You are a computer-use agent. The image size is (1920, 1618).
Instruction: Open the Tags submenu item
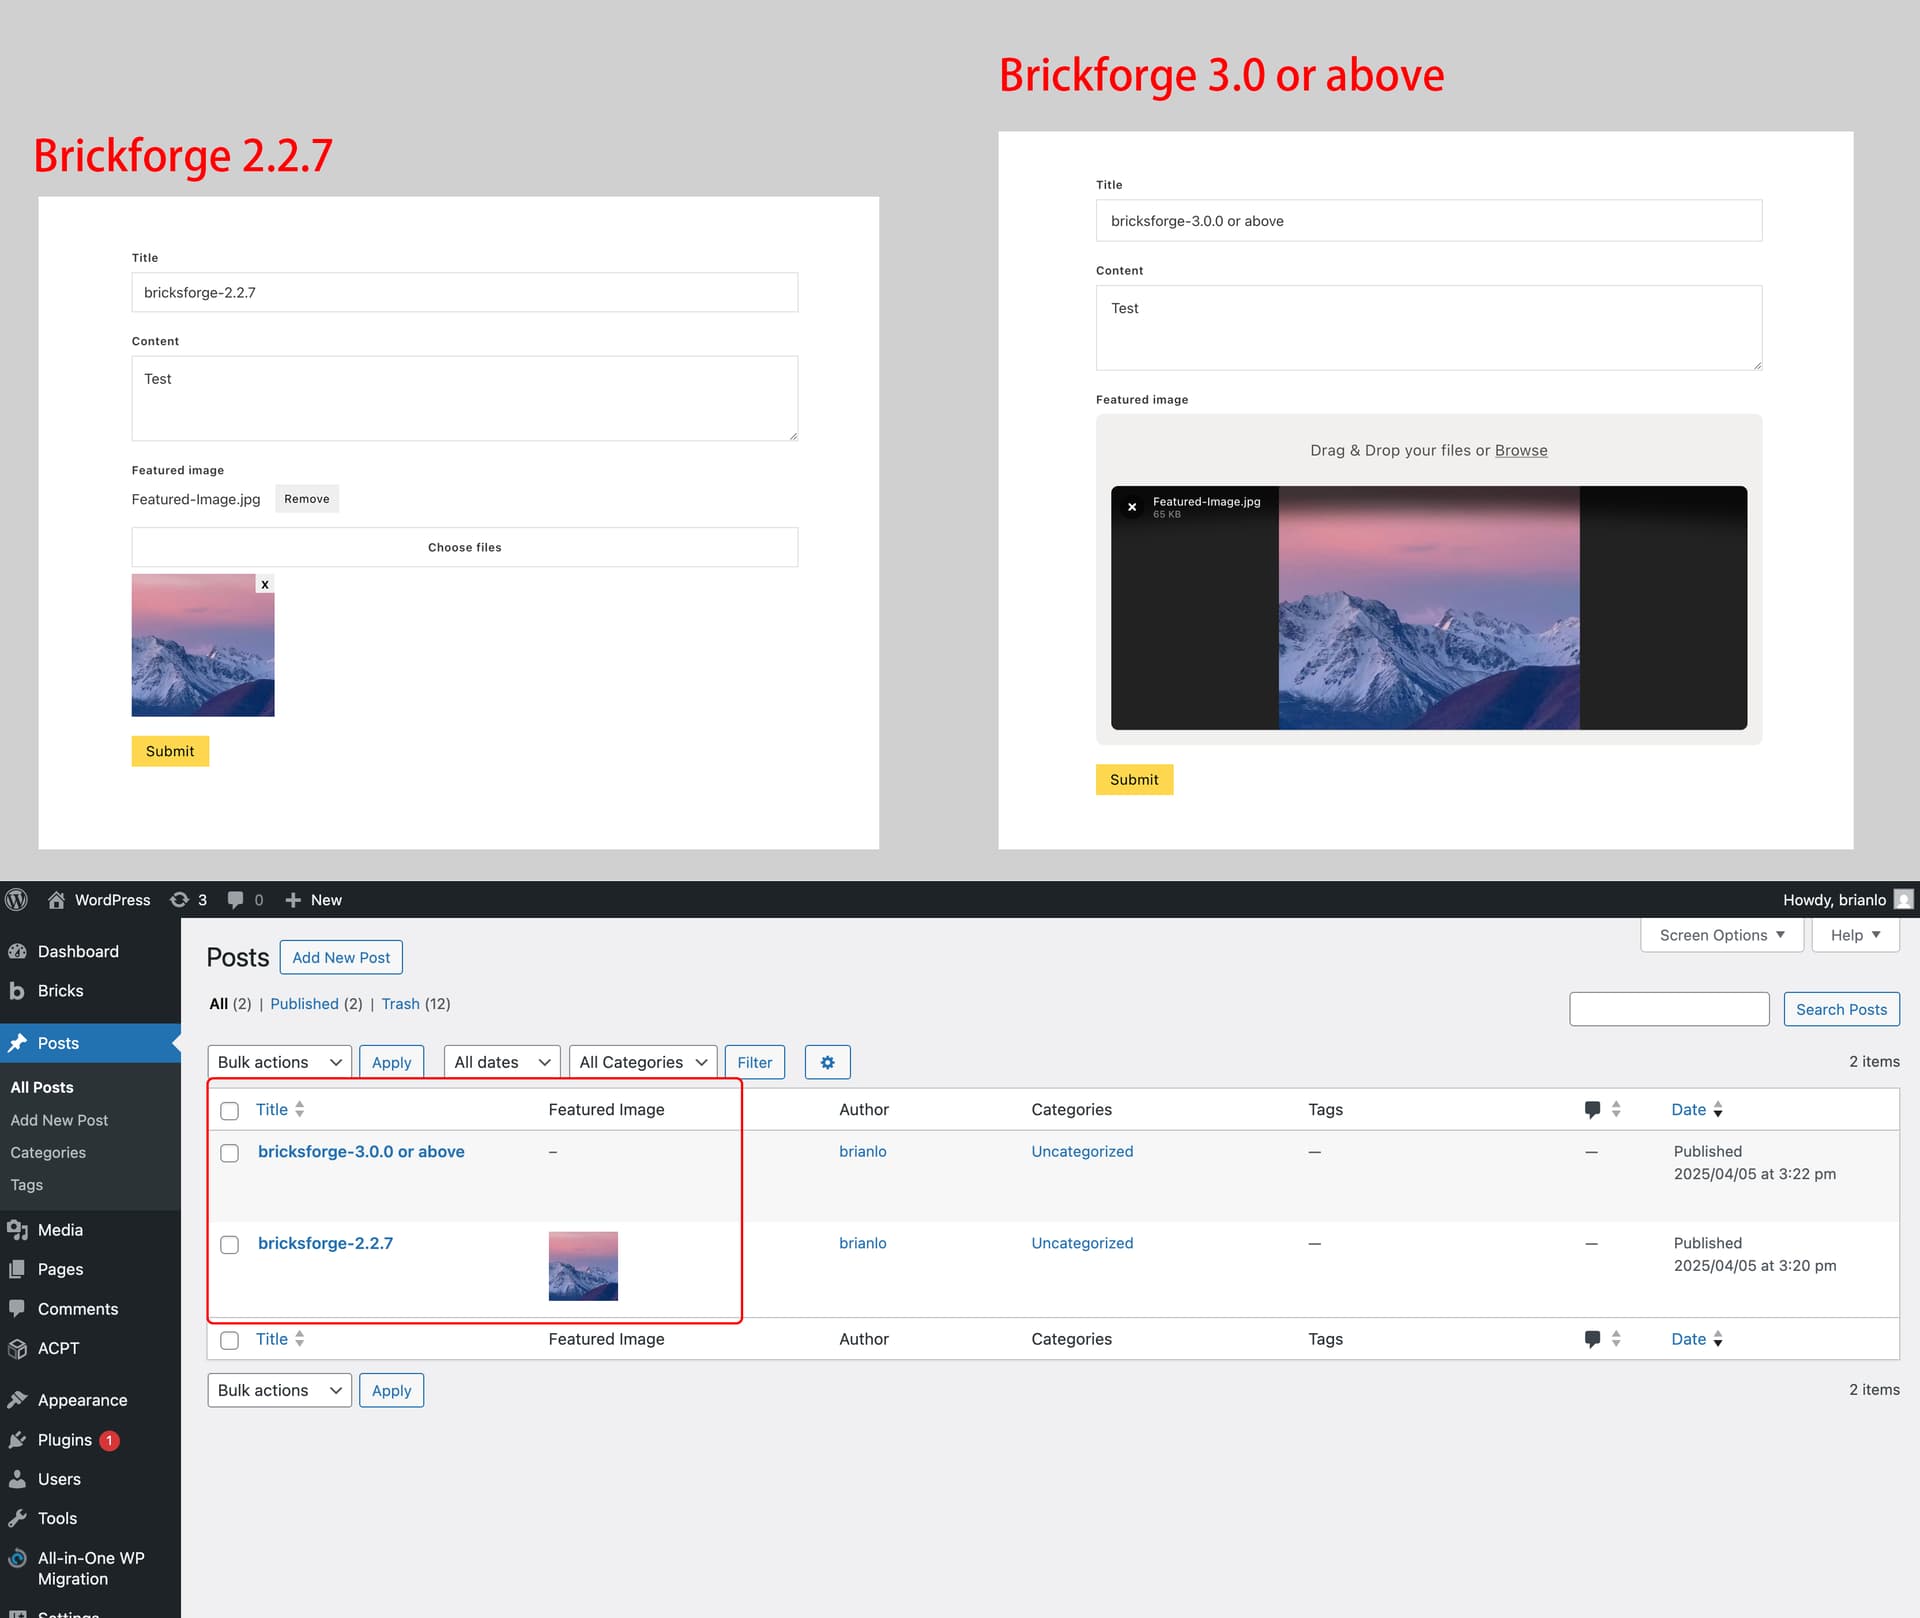[27, 1185]
